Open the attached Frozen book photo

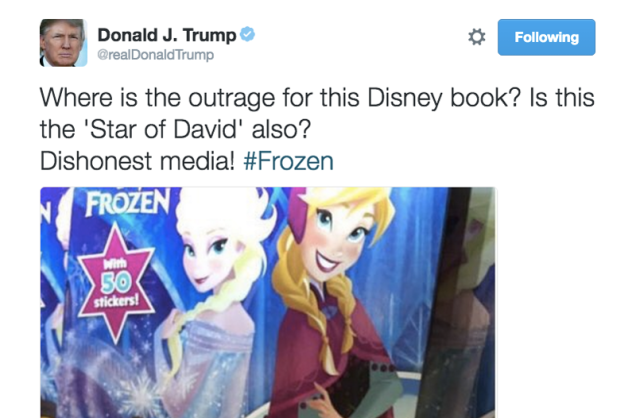point(268,302)
